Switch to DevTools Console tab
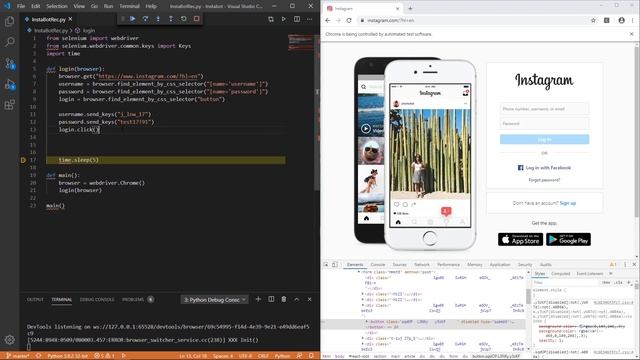 coord(378,264)
